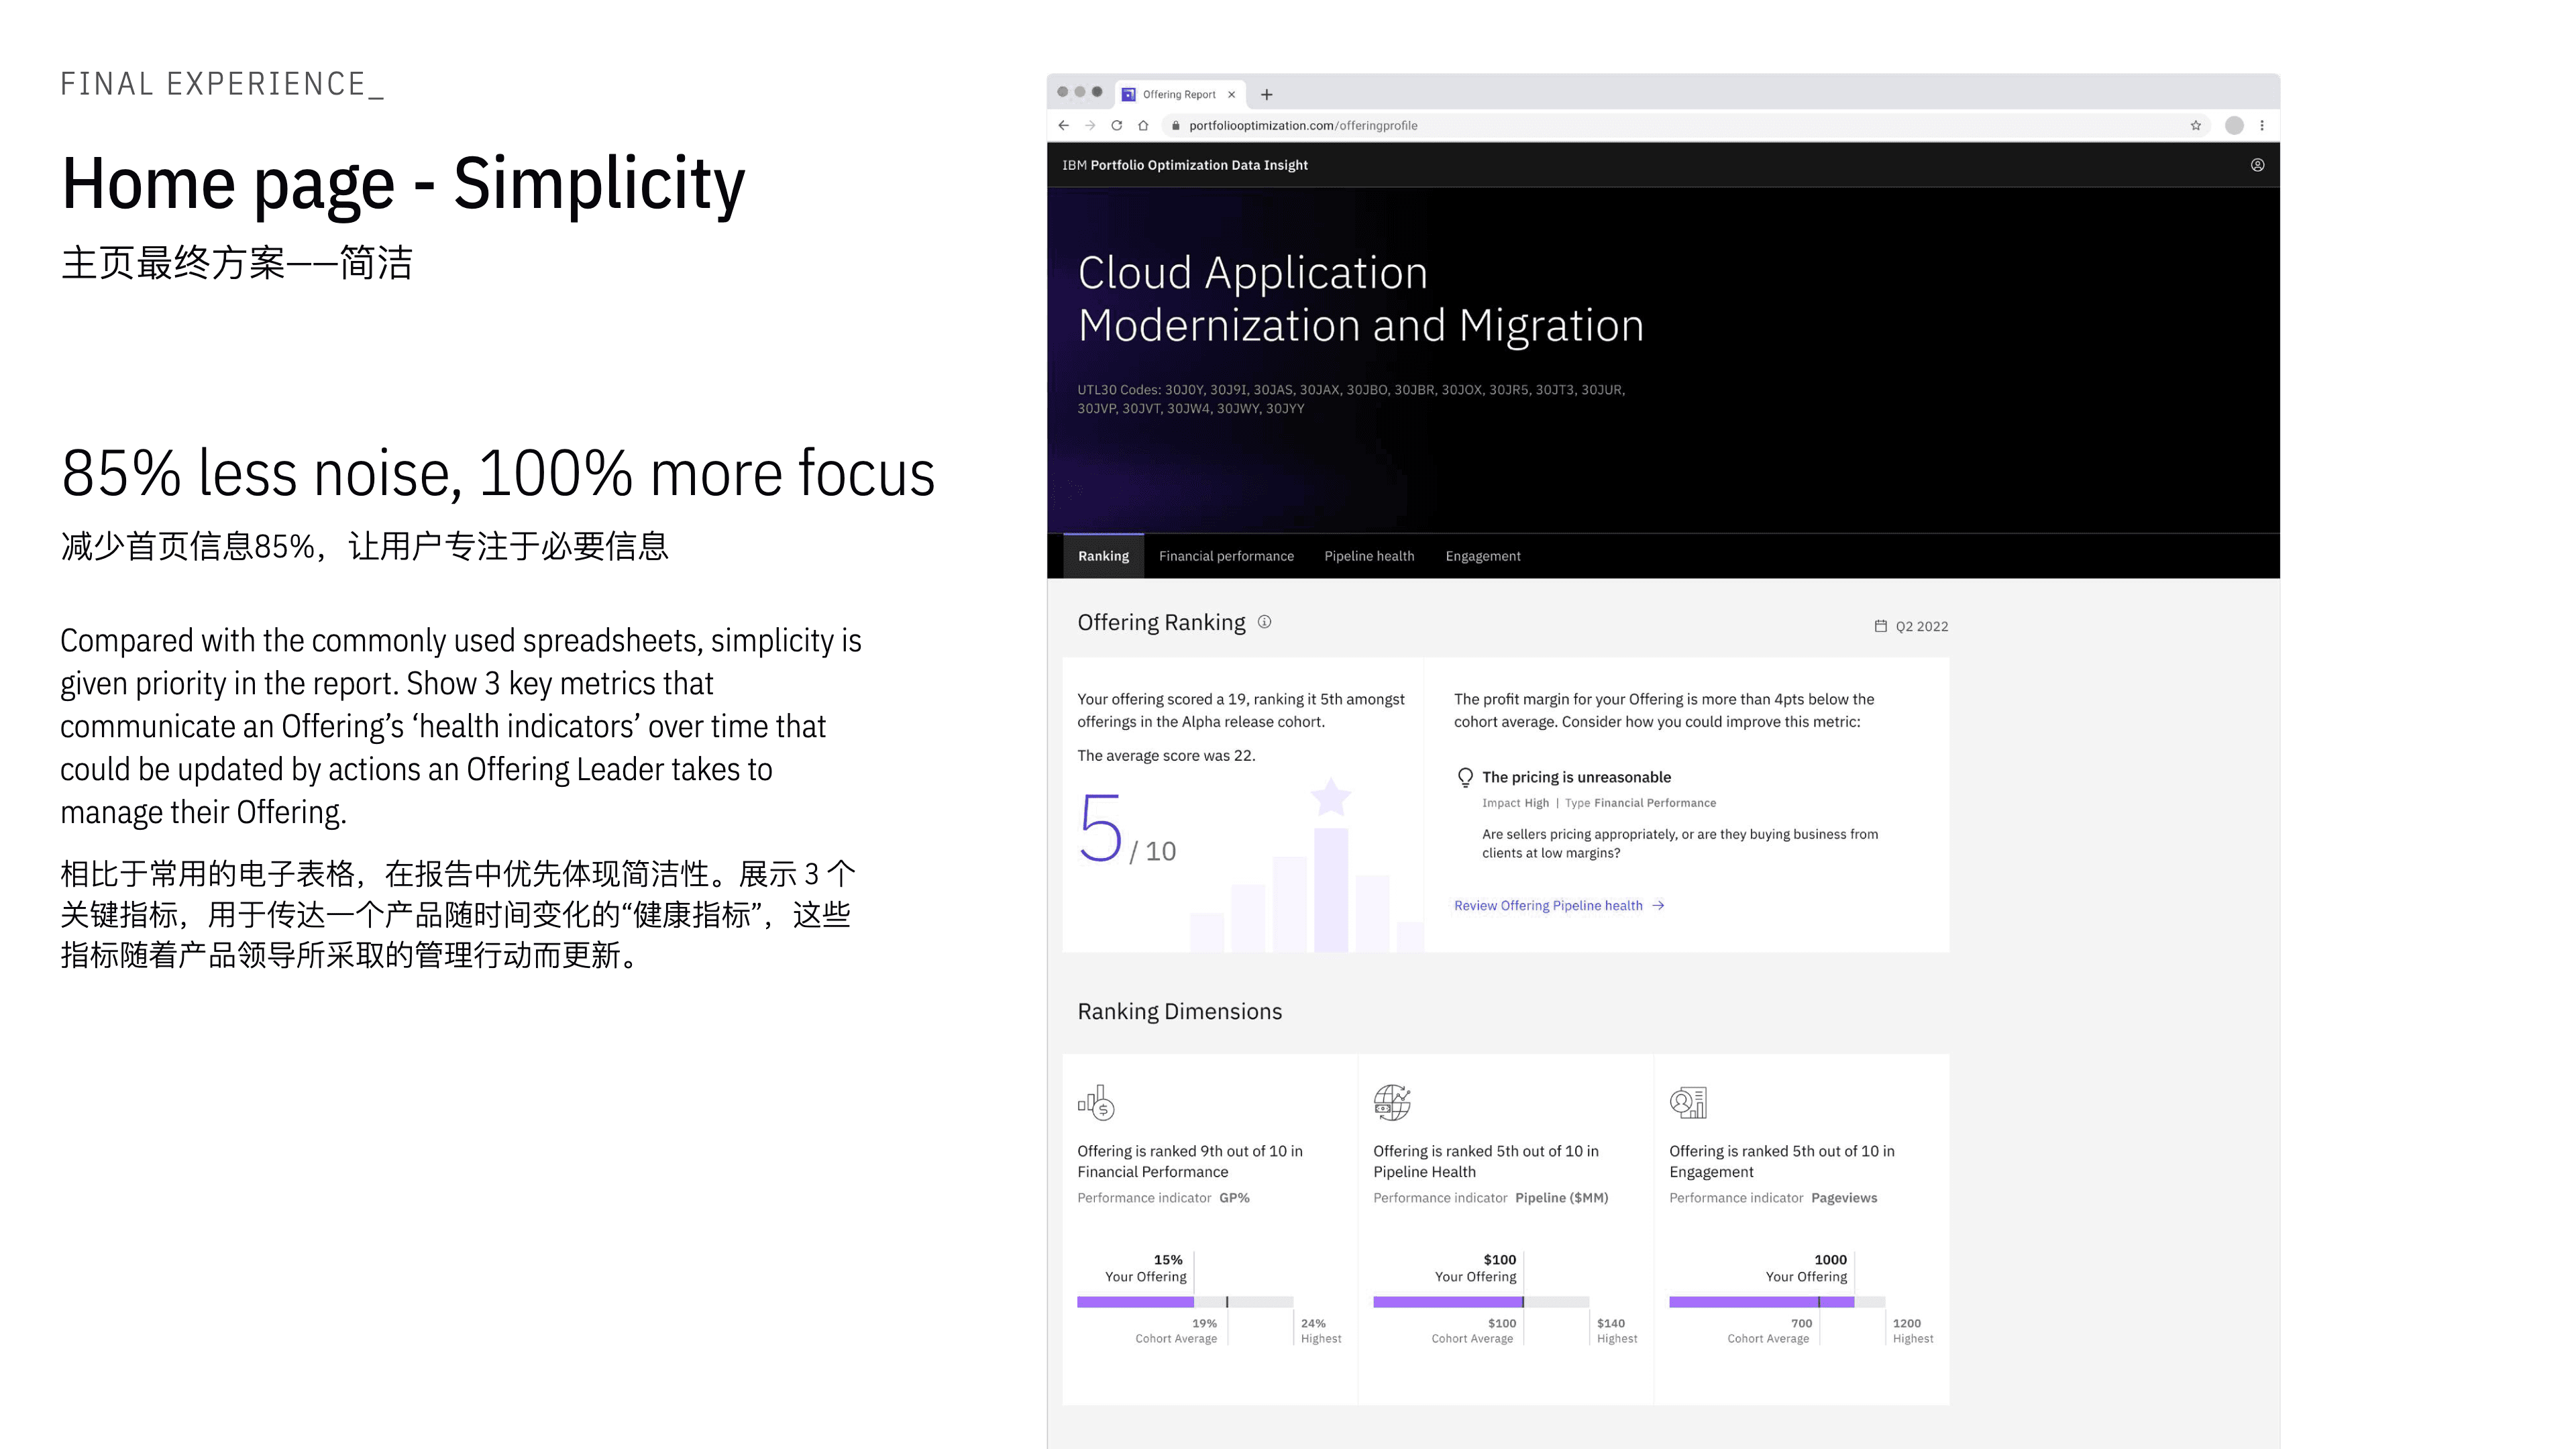Viewport: 2576px width, 1449px height.
Task: Click the lock icon in the address bar
Action: 1176,125
